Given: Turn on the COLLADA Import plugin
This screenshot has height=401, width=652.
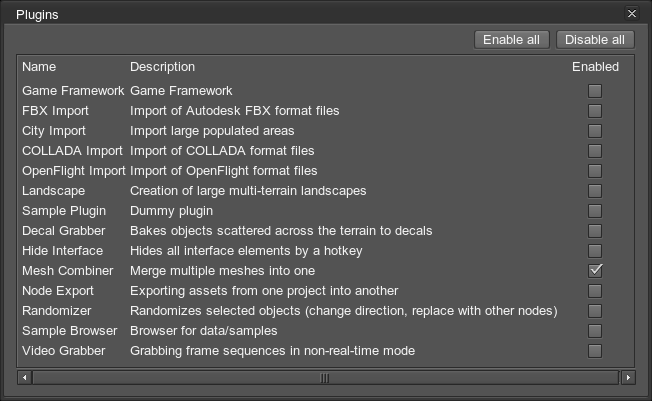Looking at the screenshot, I should (595, 151).
